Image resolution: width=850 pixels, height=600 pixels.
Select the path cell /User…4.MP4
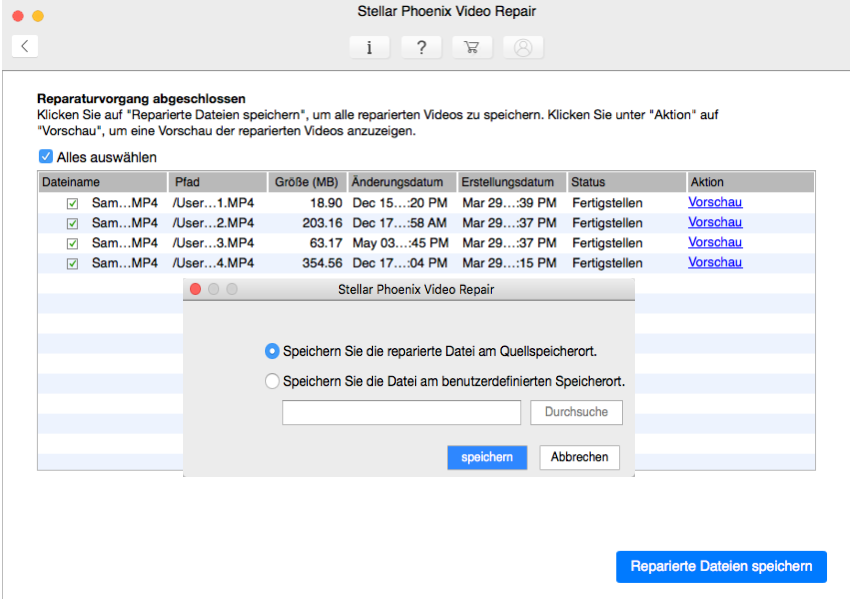point(213,263)
